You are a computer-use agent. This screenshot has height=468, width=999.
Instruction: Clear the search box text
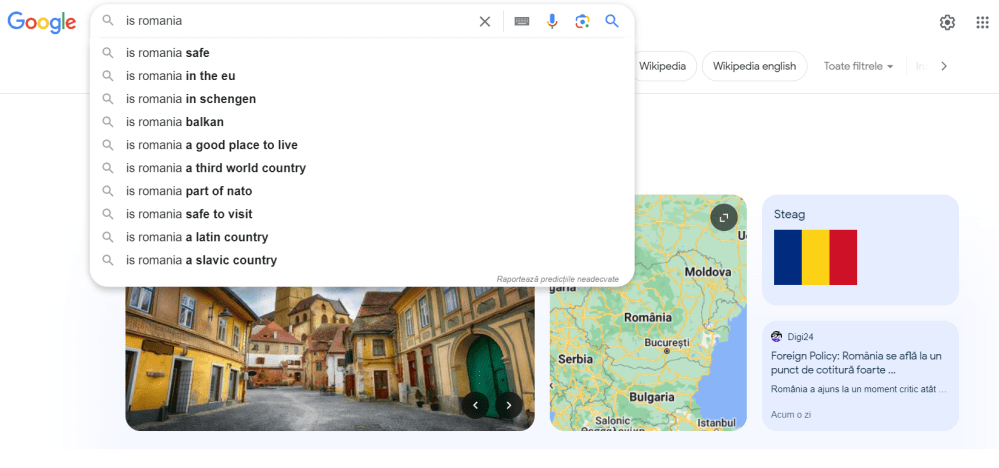pos(485,21)
